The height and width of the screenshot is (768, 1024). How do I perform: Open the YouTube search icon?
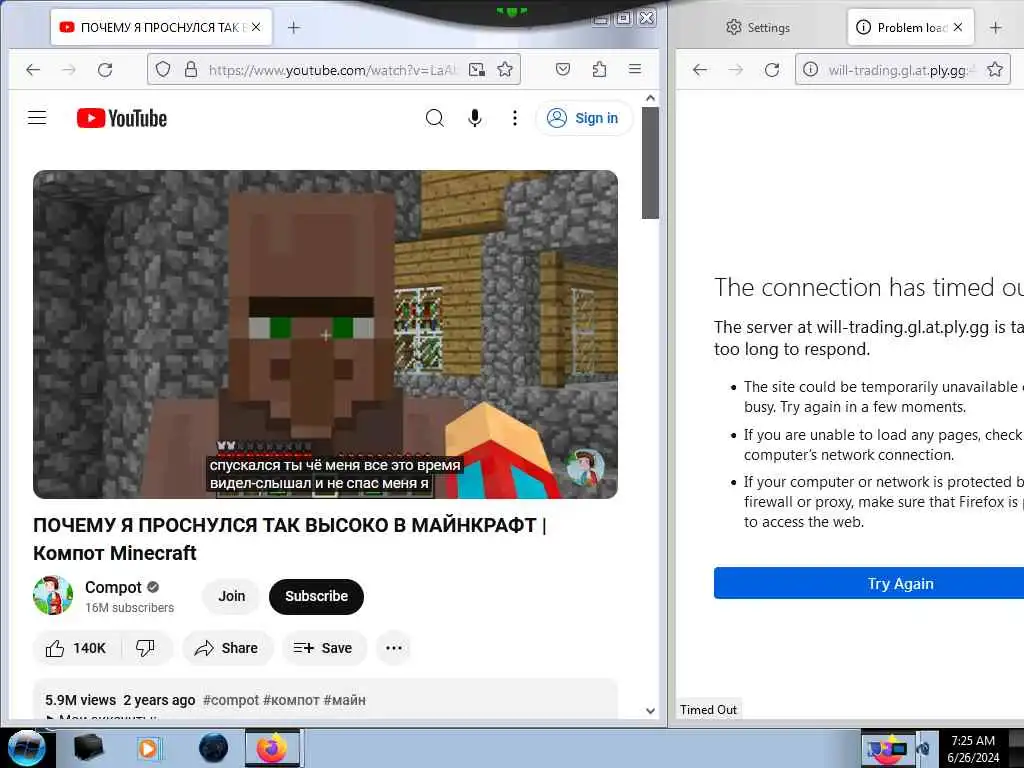point(434,118)
